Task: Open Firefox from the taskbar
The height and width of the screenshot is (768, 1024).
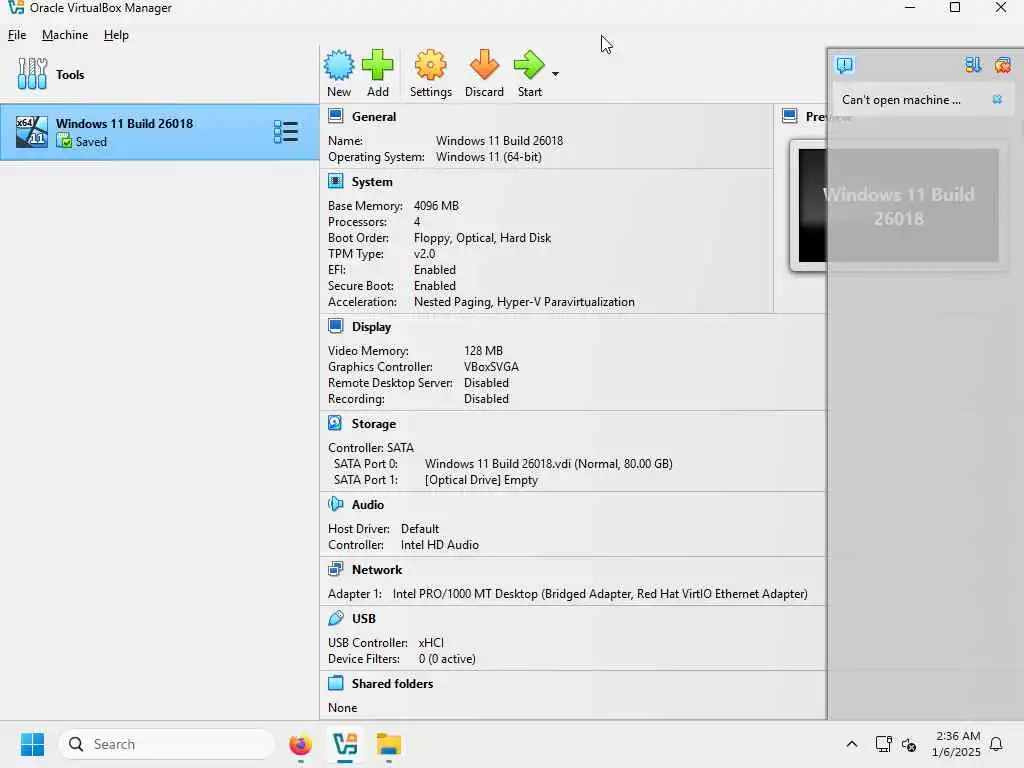Action: pyautogui.click(x=300, y=744)
